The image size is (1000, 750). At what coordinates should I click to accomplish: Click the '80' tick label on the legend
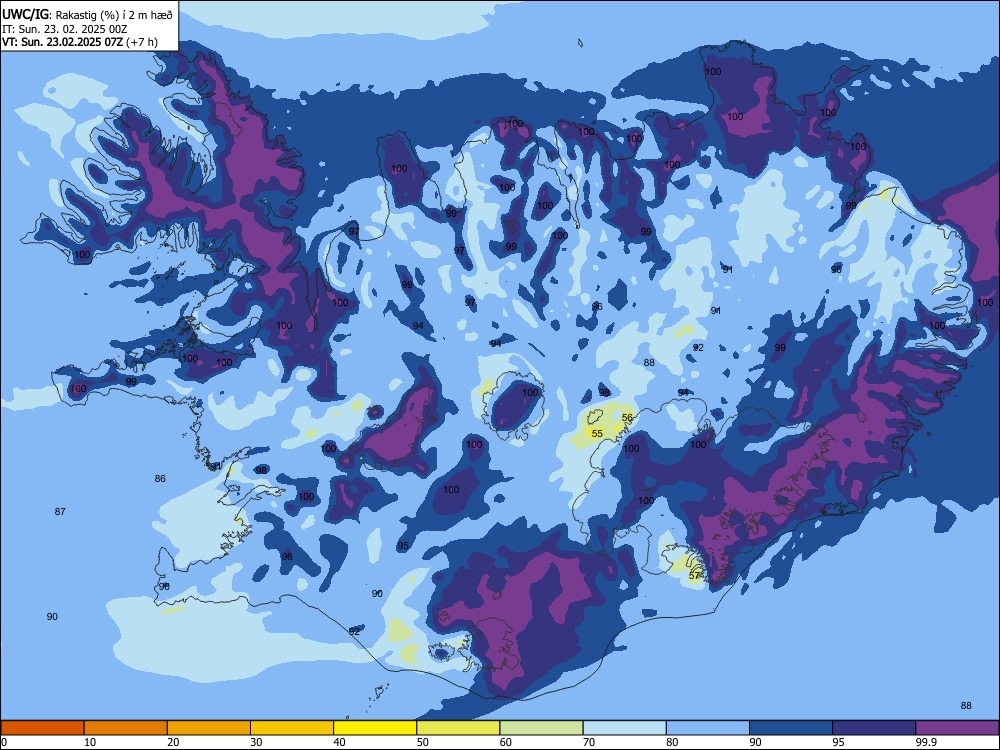tap(672, 742)
